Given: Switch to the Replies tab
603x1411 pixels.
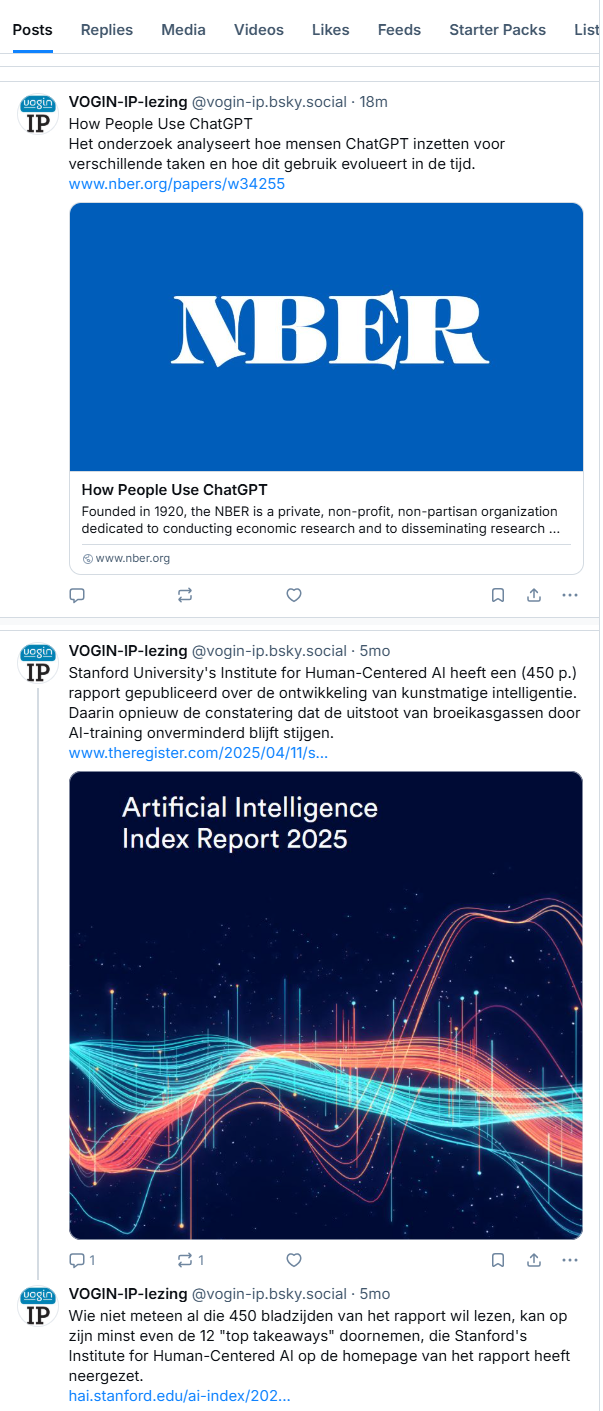Looking at the screenshot, I should point(107,30).
